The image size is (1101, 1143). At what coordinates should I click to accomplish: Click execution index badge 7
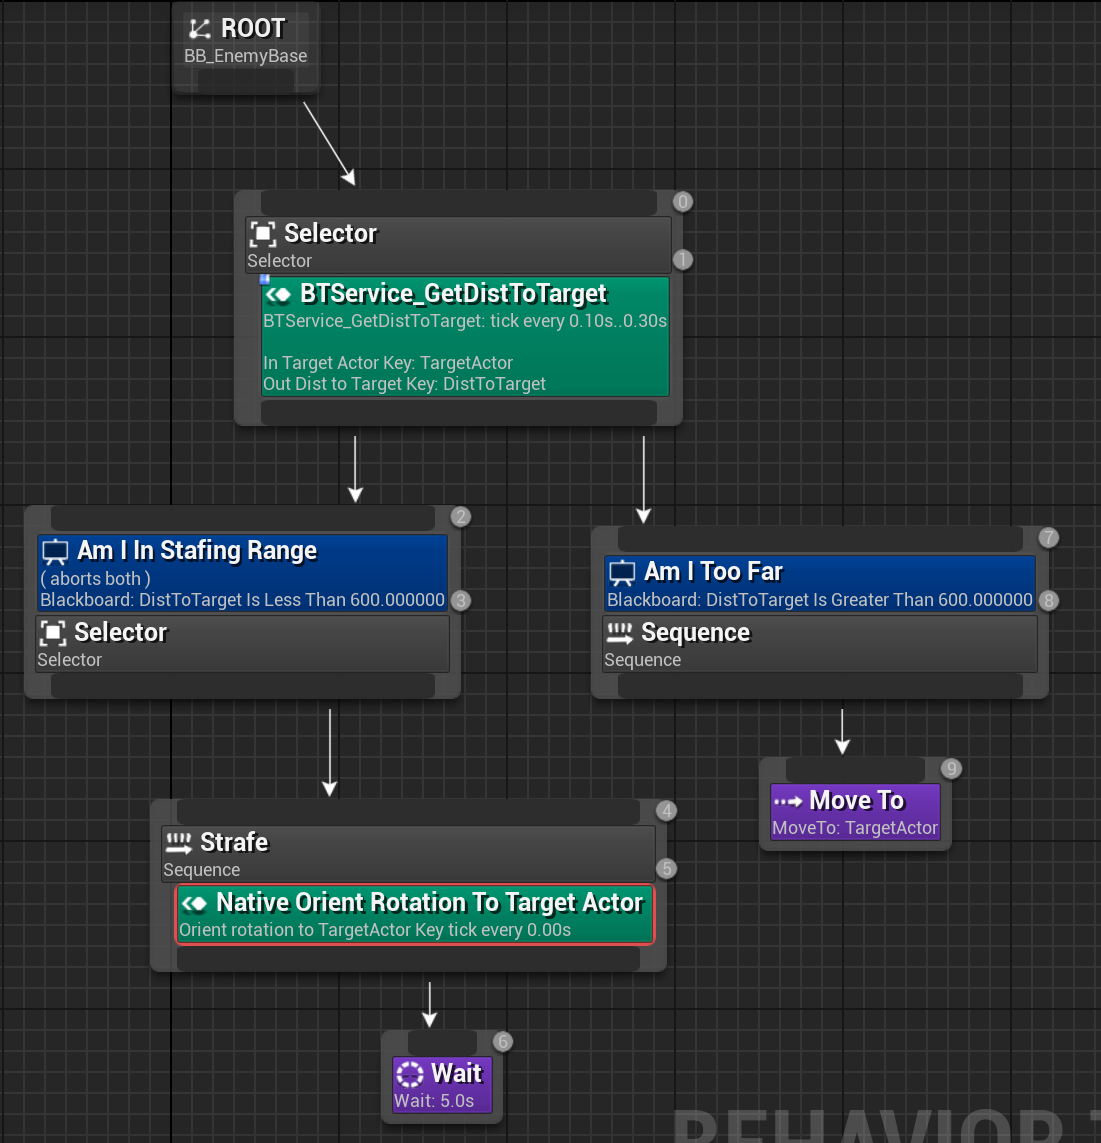(x=1048, y=538)
